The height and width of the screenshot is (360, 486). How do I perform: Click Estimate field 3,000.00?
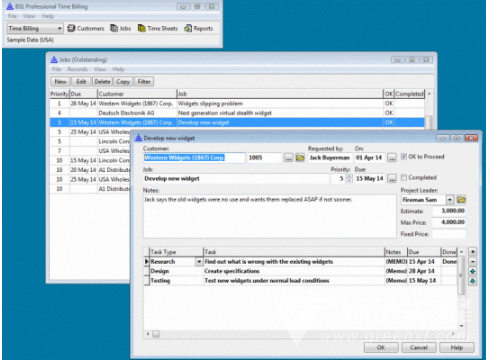pos(449,211)
